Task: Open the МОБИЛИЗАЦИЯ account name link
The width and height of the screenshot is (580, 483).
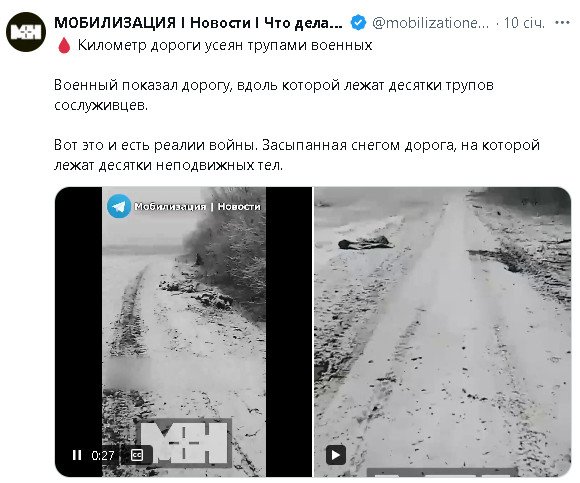Action: pos(198,23)
